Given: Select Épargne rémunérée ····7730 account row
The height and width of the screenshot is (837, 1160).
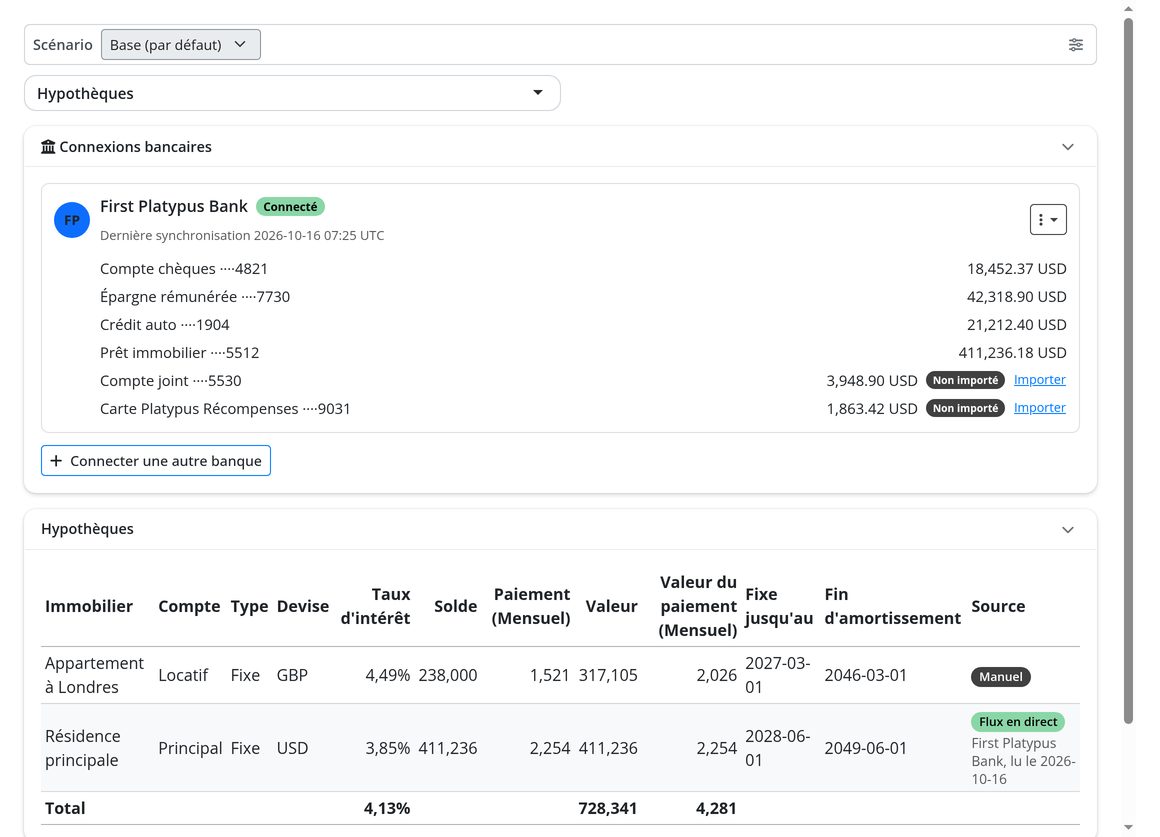Looking at the screenshot, I should [x=583, y=297].
